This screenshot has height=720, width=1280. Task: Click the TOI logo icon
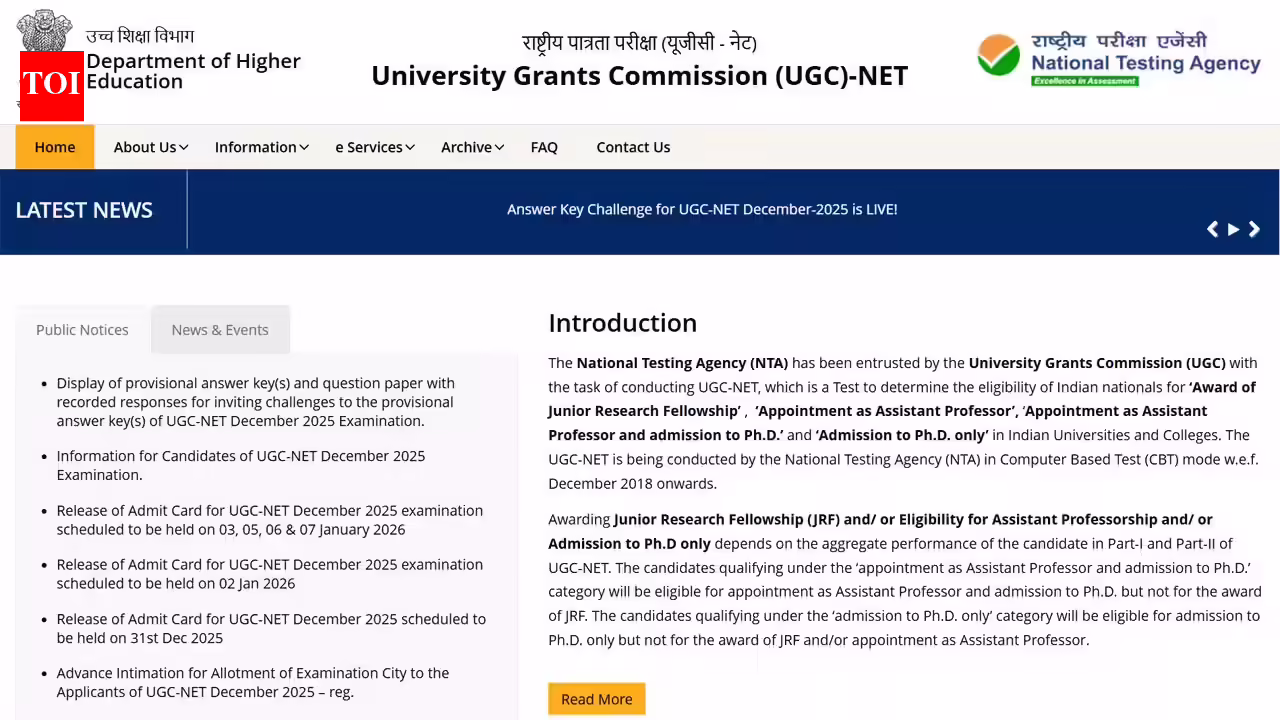51,82
